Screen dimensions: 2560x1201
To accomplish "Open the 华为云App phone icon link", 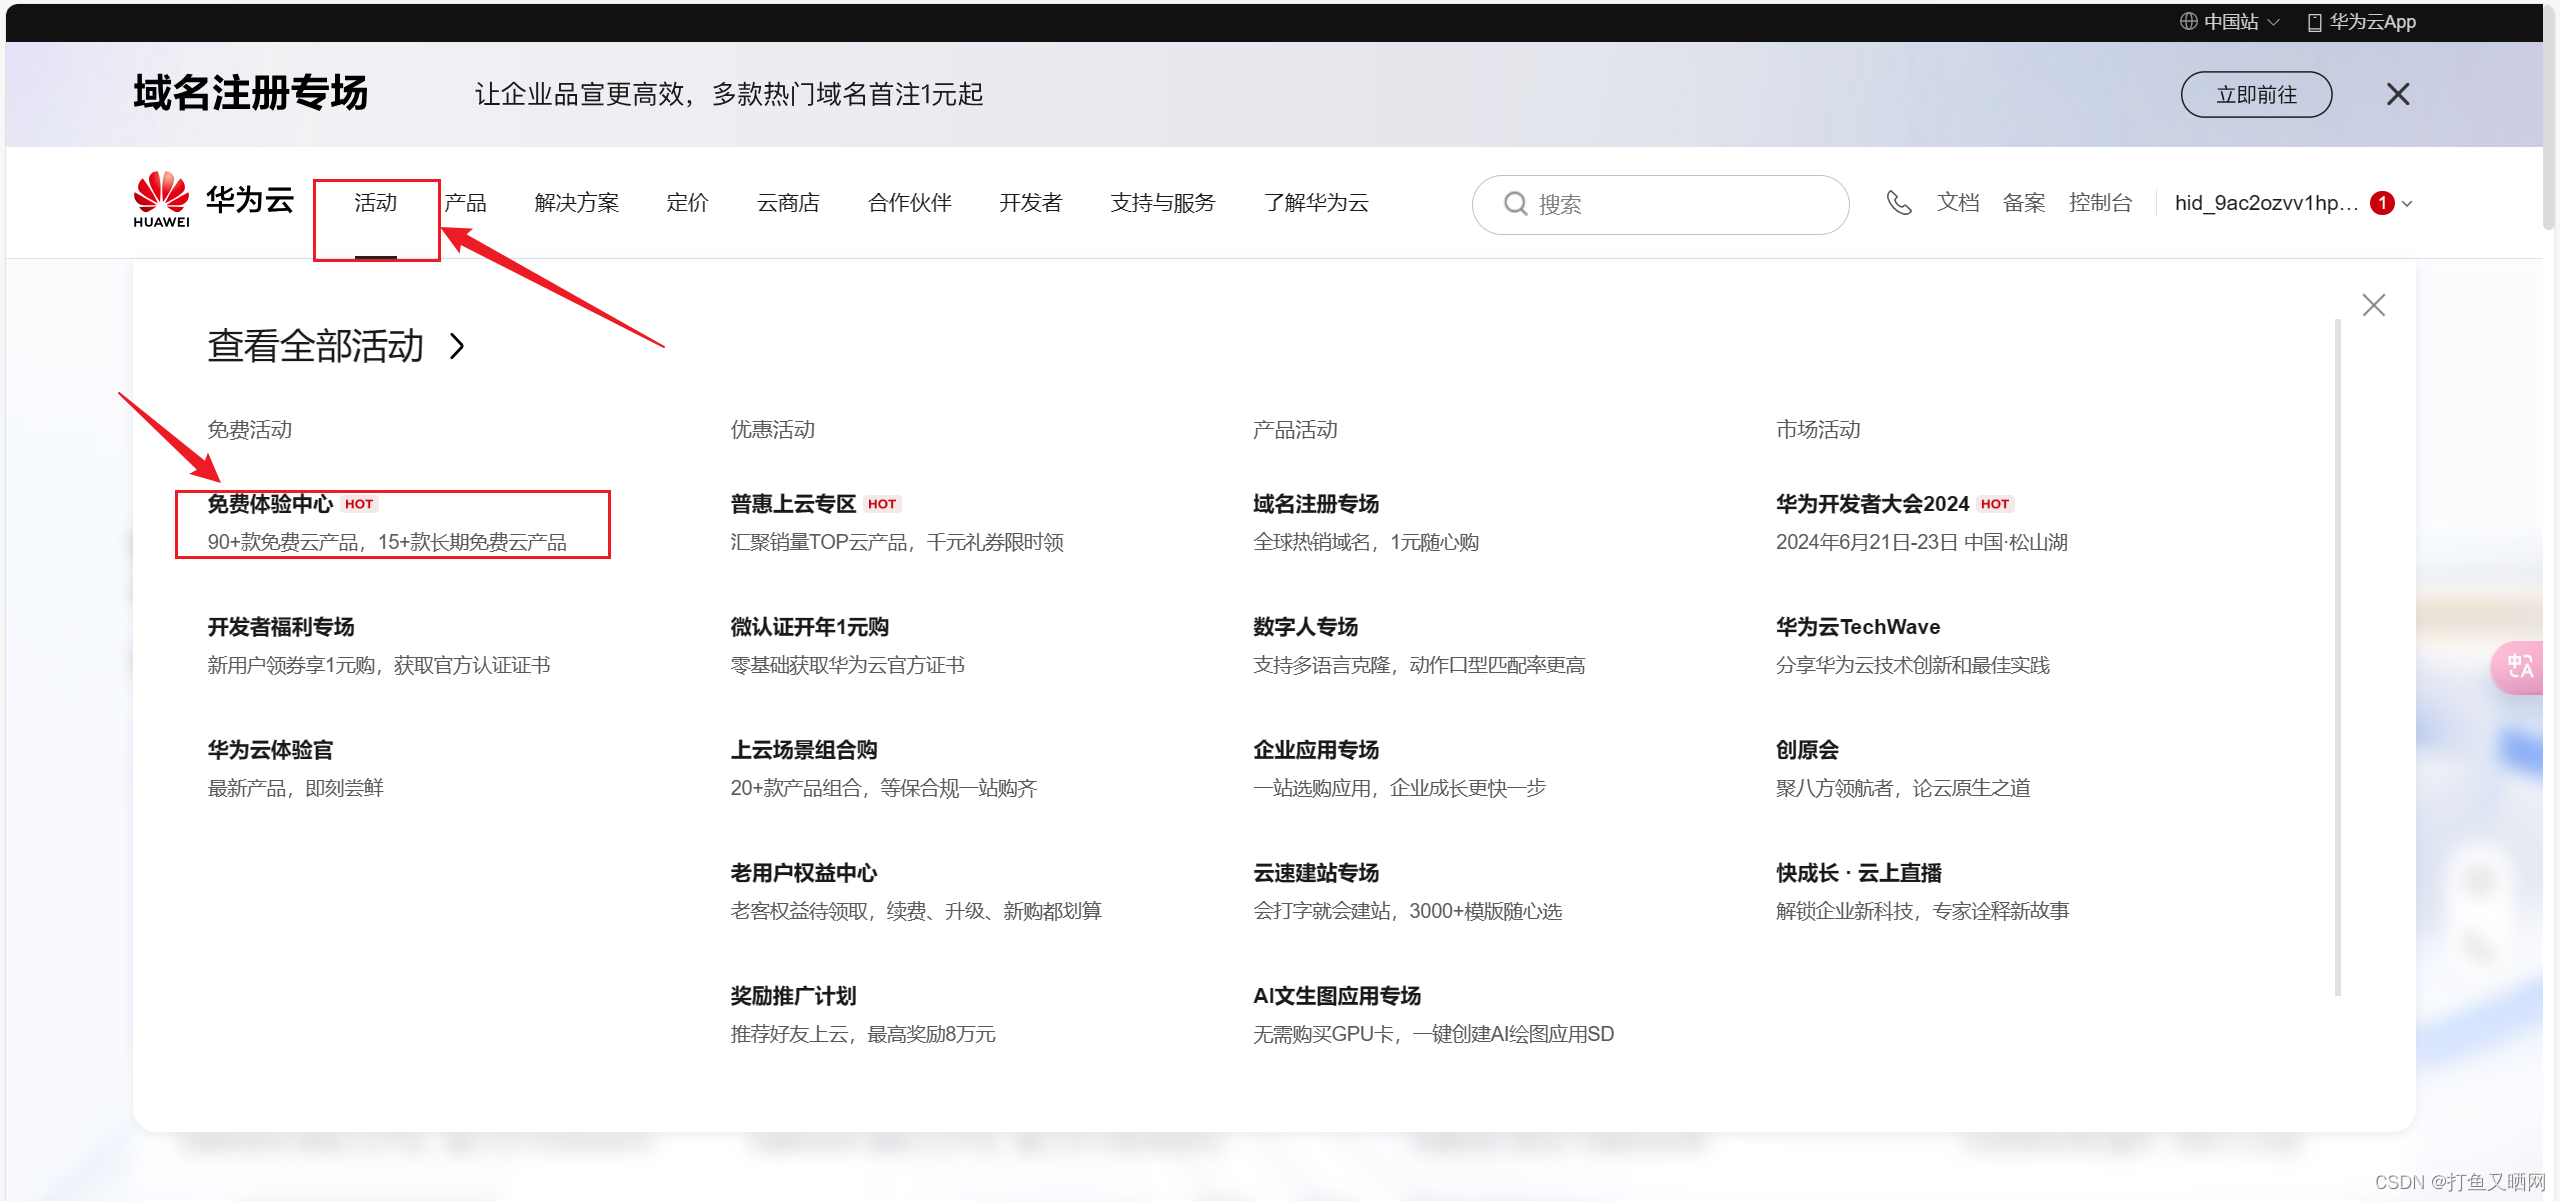I will (x=2314, y=22).
